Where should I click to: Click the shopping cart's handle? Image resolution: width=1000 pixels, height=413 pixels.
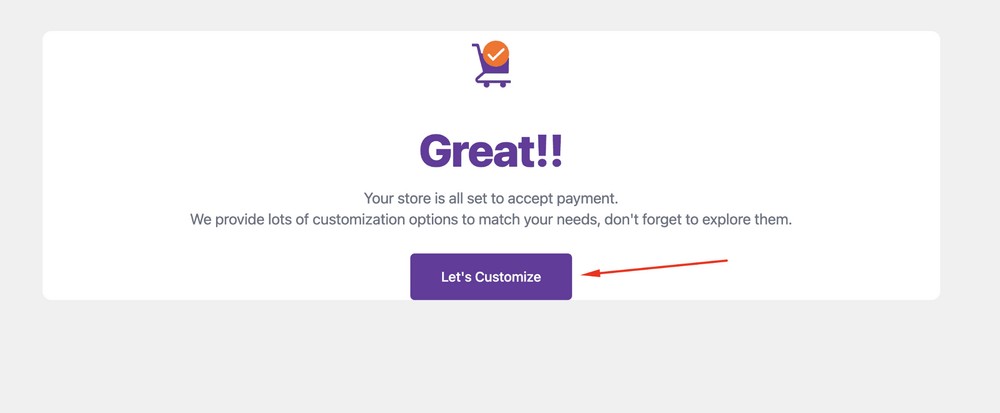tap(476, 48)
